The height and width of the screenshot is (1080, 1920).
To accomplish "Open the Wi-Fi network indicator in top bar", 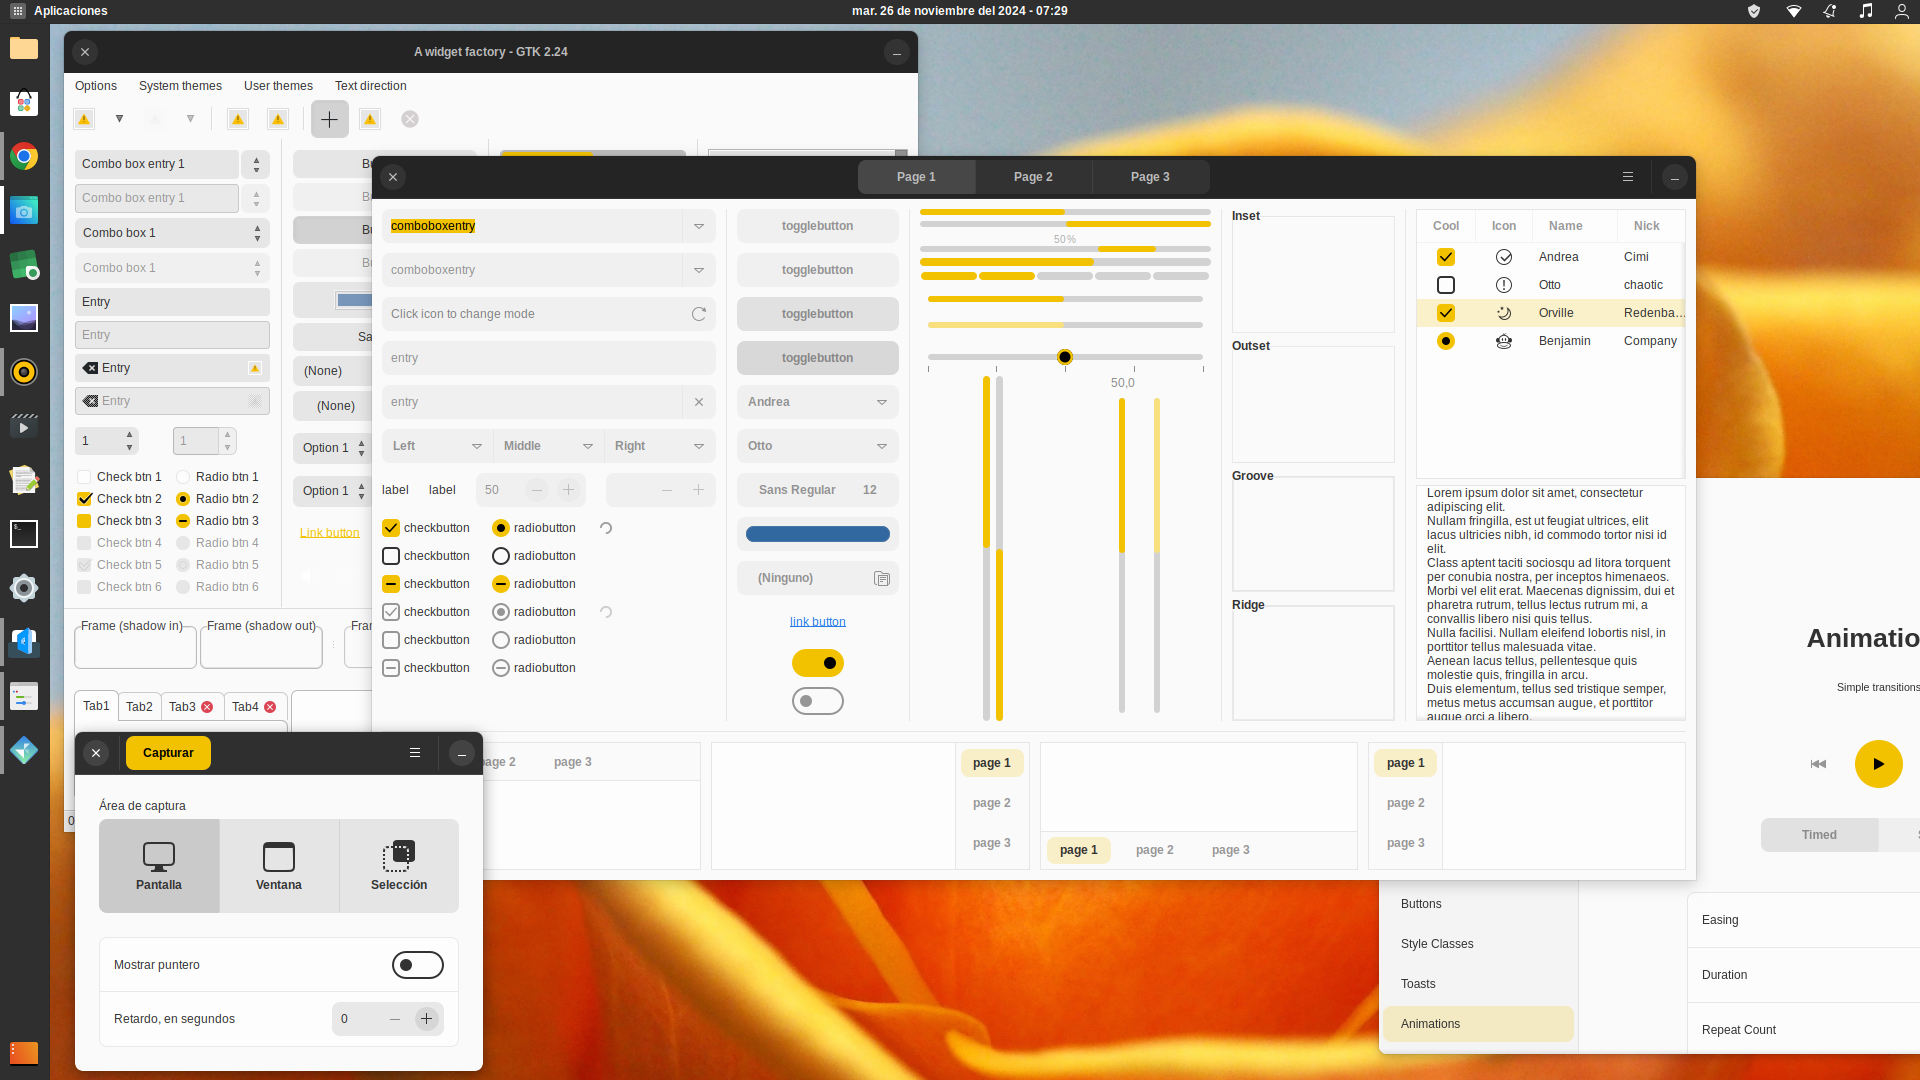I will coord(1794,11).
